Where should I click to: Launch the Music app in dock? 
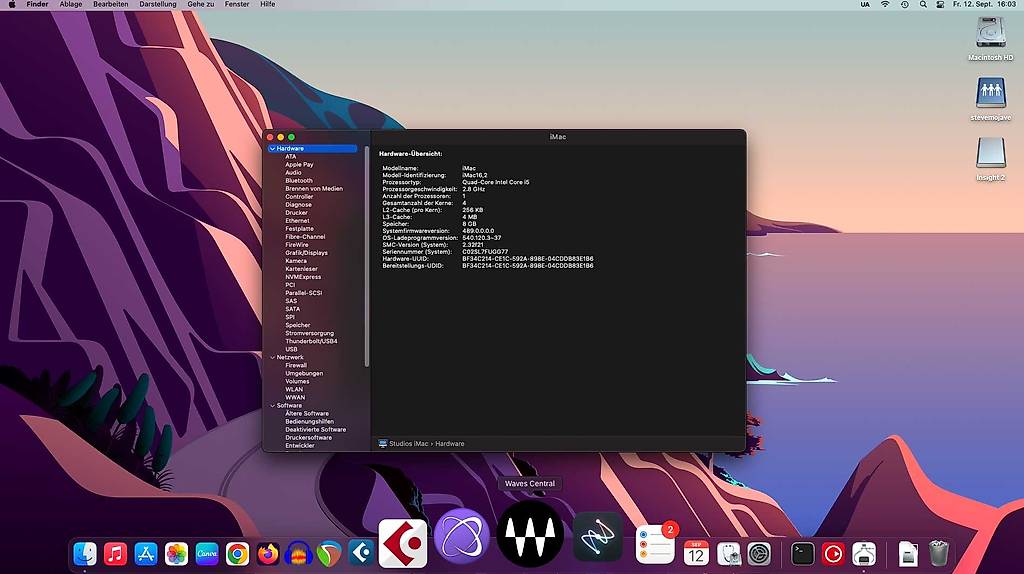(x=116, y=554)
